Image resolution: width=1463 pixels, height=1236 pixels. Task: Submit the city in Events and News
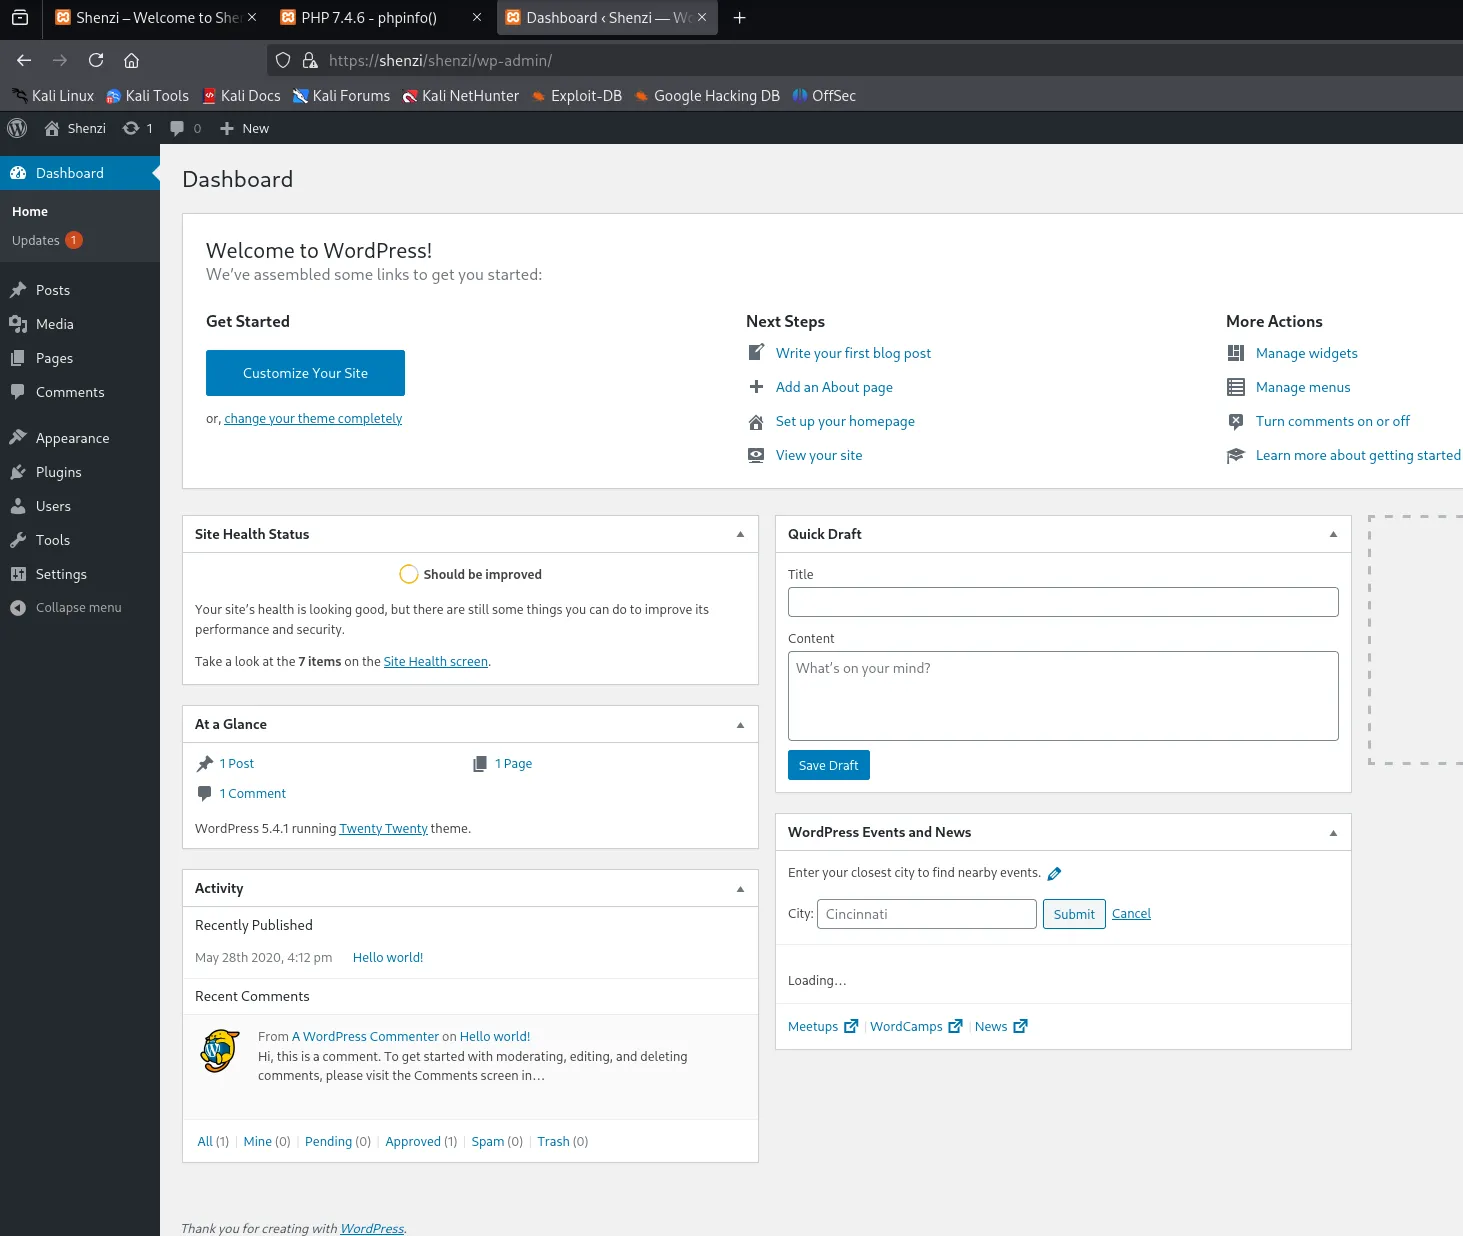(1074, 914)
